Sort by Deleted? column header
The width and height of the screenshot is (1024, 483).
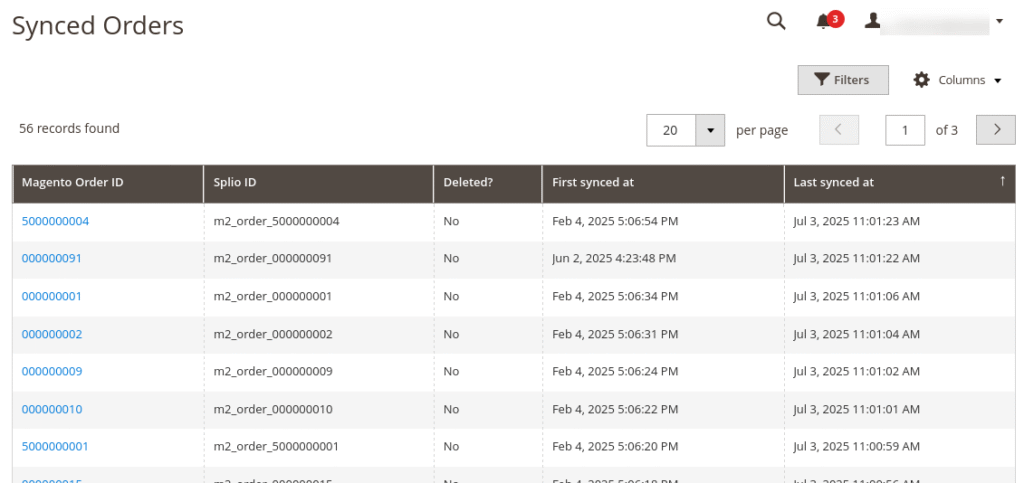click(468, 183)
